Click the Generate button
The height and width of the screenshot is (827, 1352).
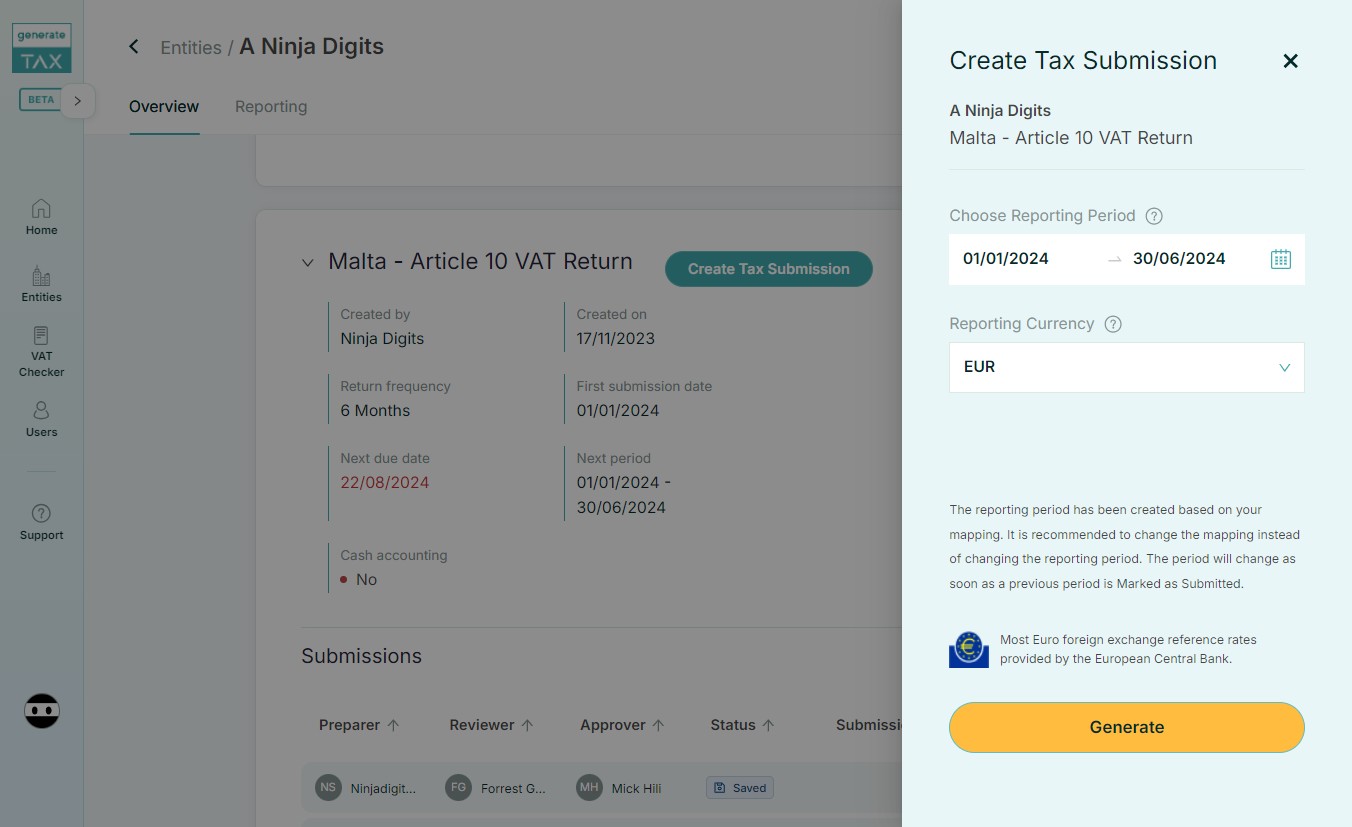click(1126, 727)
